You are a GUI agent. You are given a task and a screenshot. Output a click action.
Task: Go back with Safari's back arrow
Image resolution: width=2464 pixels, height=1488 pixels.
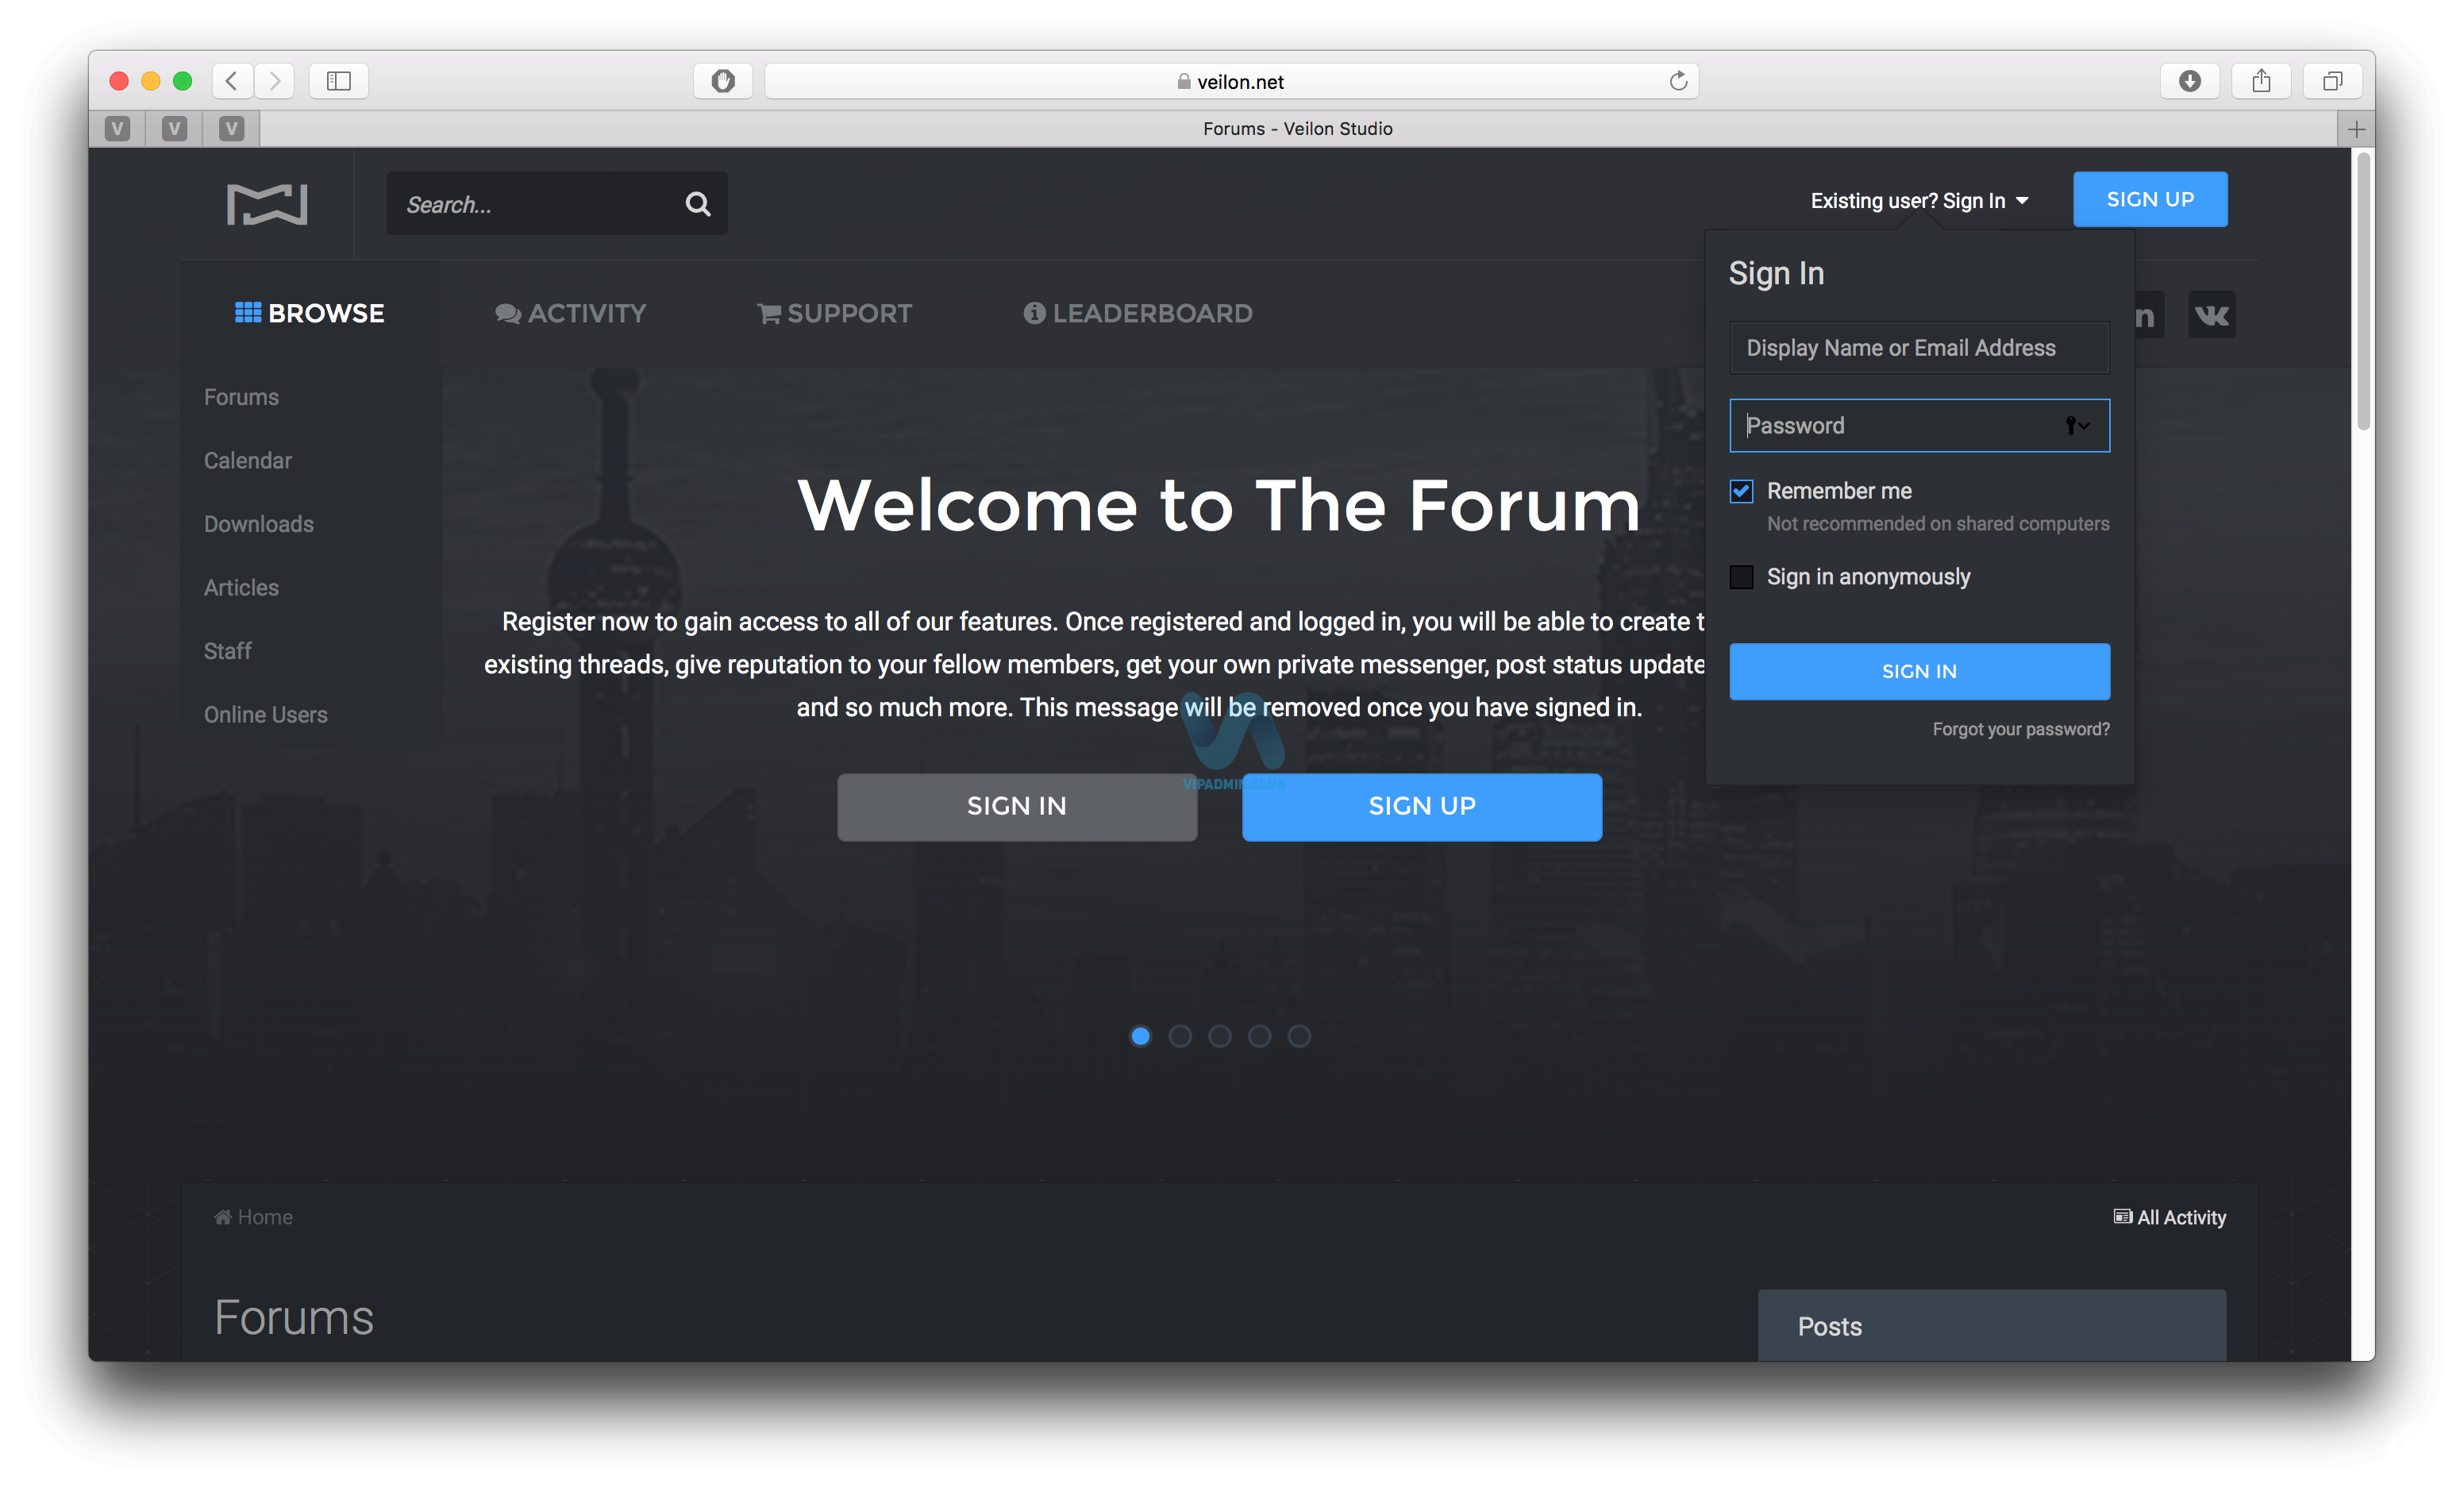click(232, 81)
